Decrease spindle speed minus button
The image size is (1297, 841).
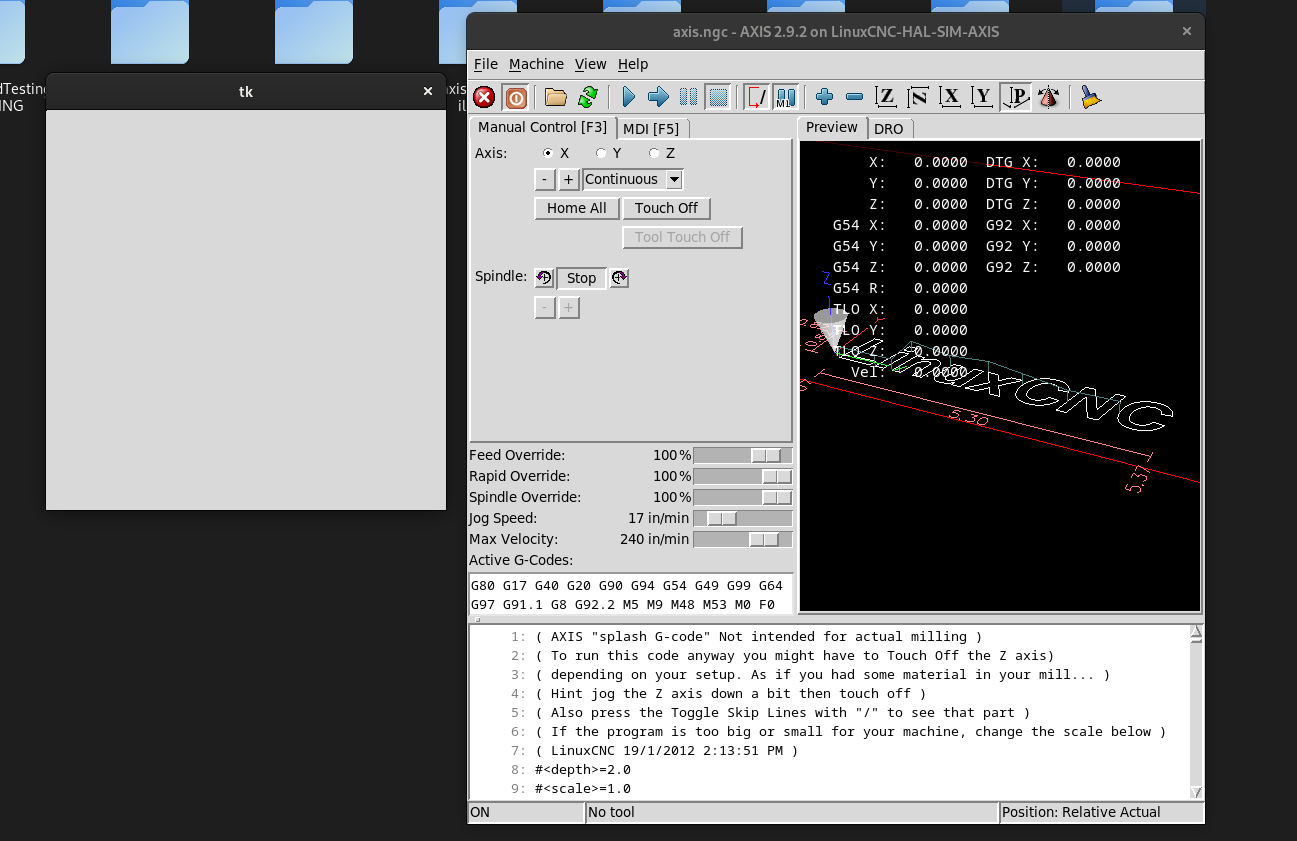pyautogui.click(x=544, y=308)
